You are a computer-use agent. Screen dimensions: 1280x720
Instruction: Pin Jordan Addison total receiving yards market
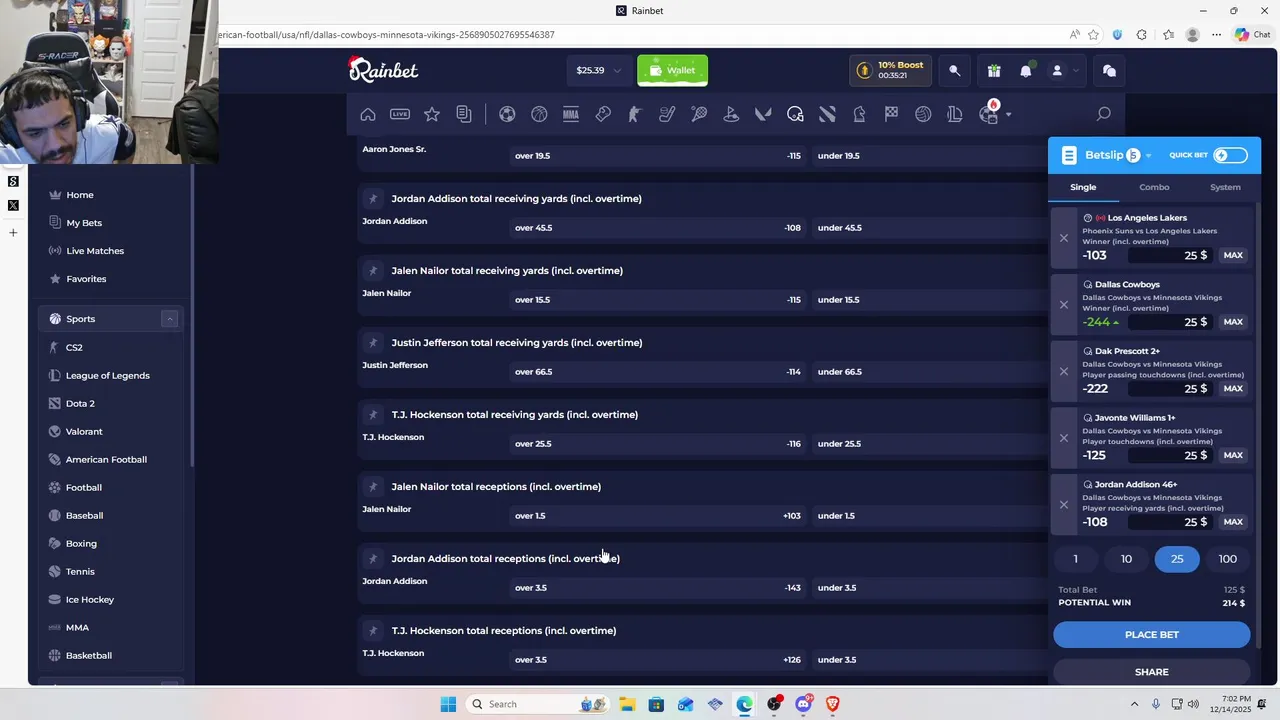[x=372, y=198]
